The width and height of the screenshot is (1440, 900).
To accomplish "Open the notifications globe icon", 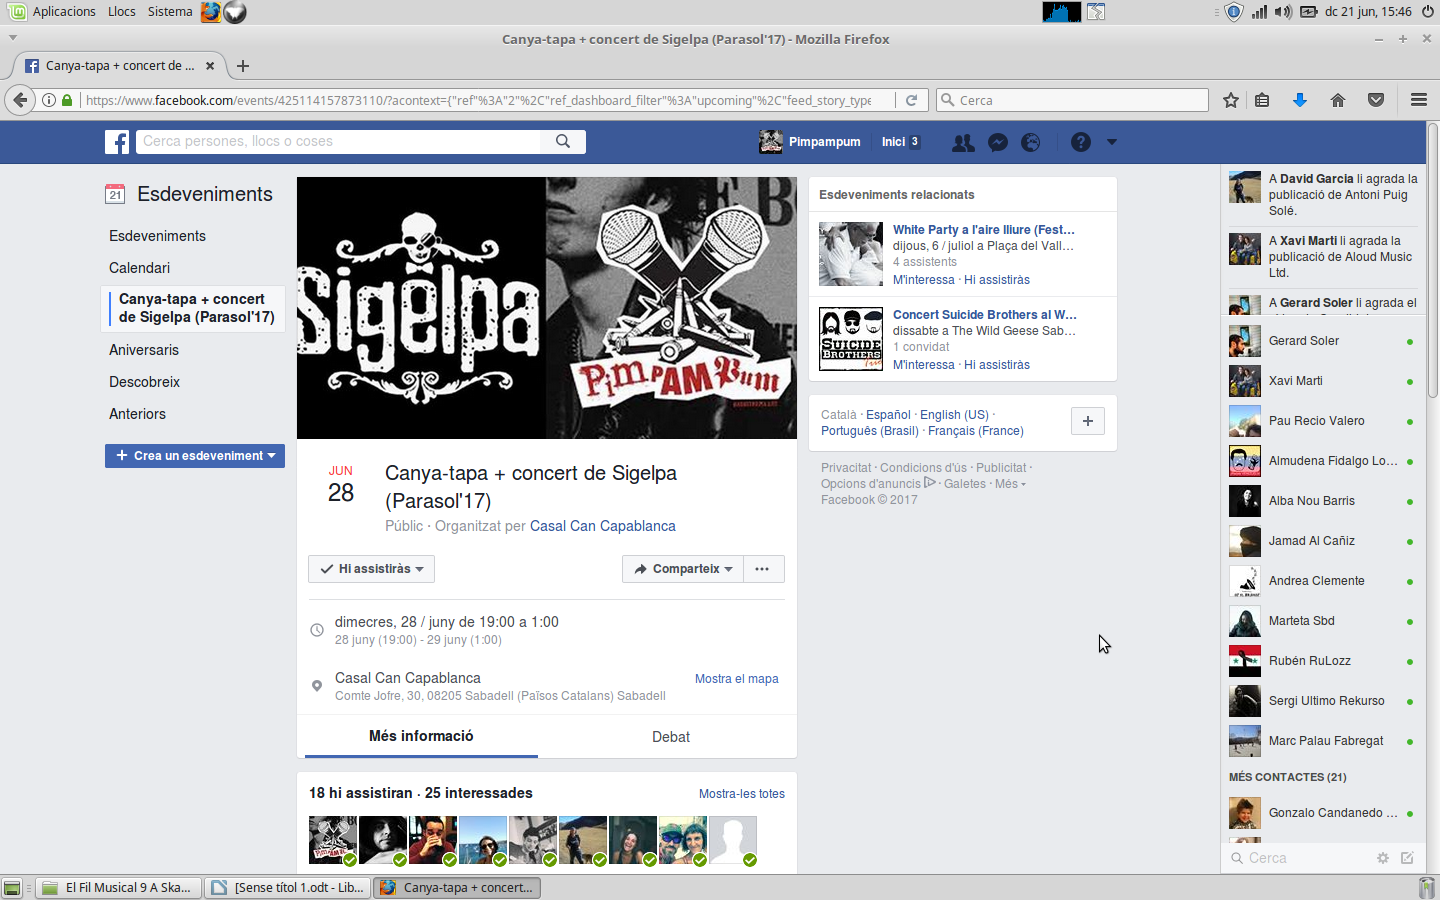I will [1031, 142].
